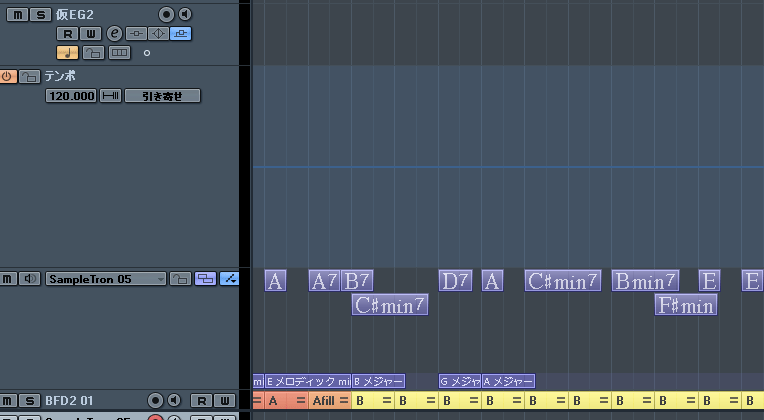Select the orange A pattern on BFD2 01
Viewport: 764px width, 420px height.
tap(286, 401)
